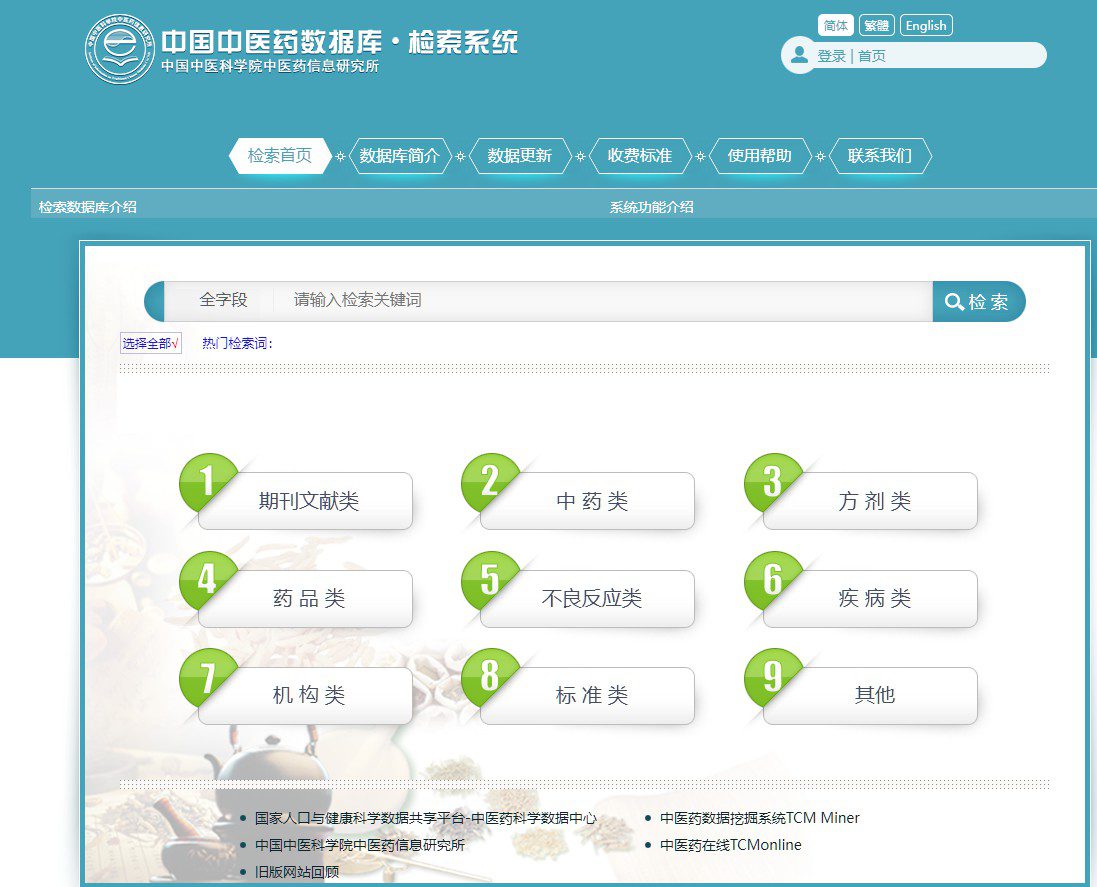The width and height of the screenshot is (1097, 887).
Task: Open the 机构类 category
Action: (306, 695)
